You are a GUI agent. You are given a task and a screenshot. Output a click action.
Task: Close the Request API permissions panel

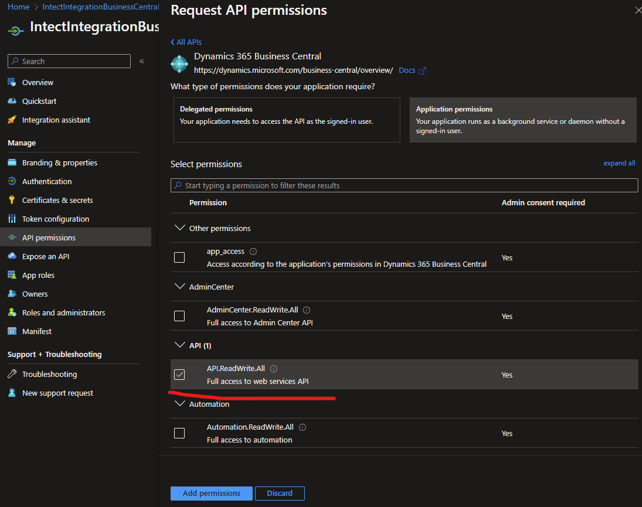(x=638, y=10)
